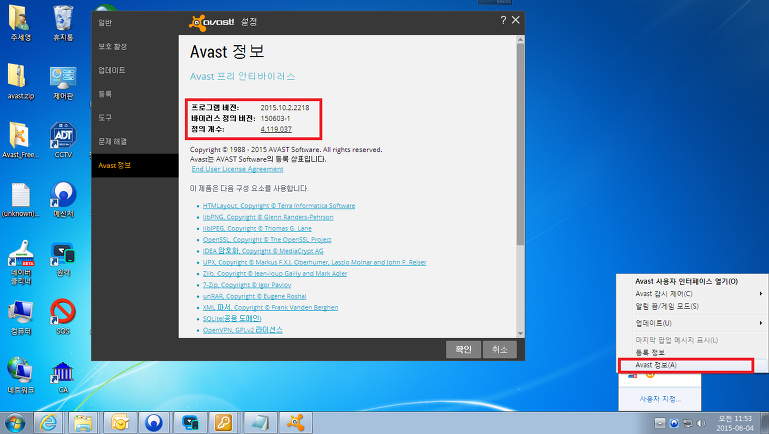Switch to the 등록 settings tab
Viewport: 769px width, 434px height.
(x=134, y=94)
